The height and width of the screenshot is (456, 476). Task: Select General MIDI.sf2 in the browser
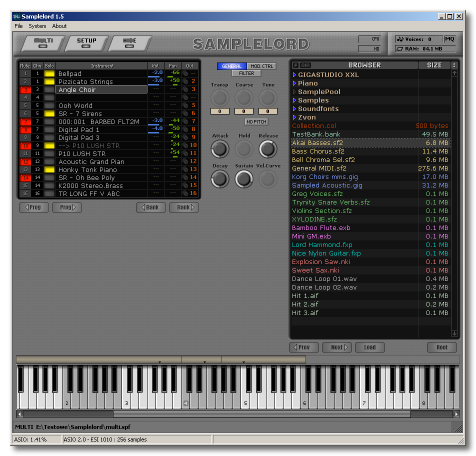click(x=371, y=168)
